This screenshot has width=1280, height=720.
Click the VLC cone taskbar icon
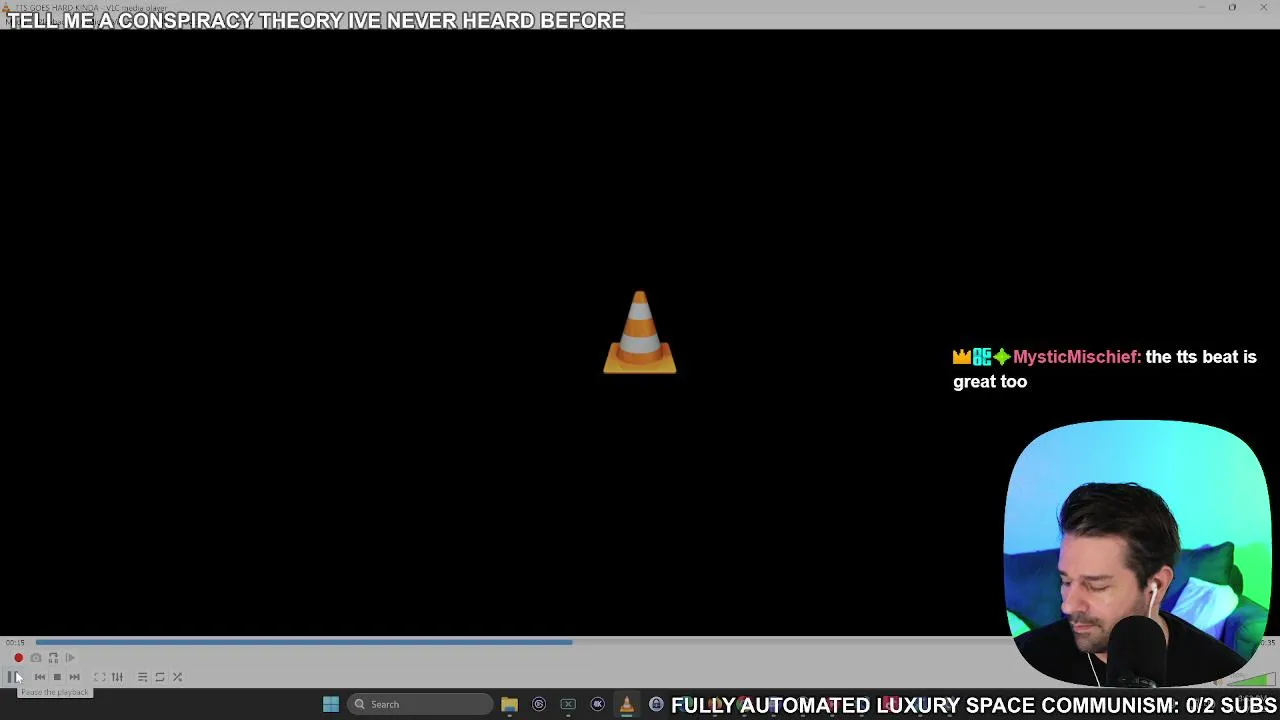626,704
